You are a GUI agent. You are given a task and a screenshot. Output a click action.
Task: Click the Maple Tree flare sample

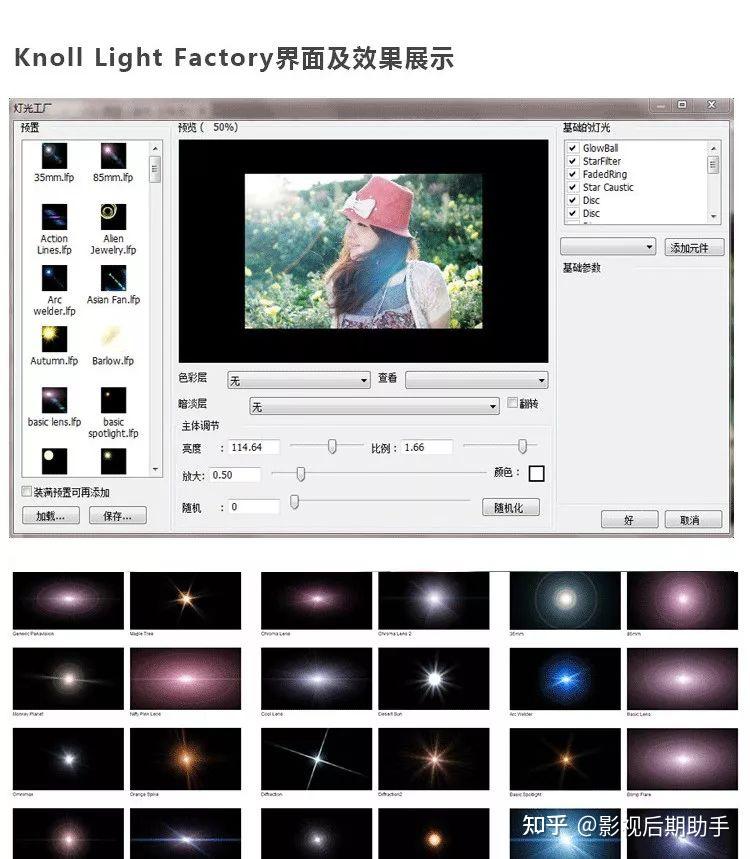pos(185,600)
